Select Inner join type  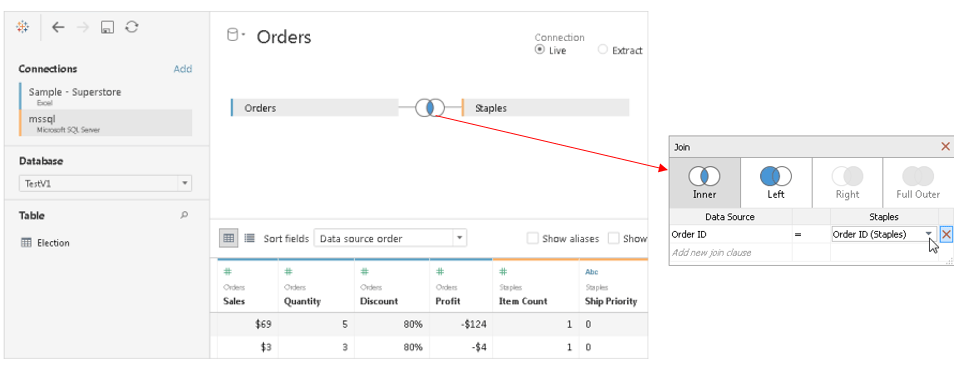pos(705,183)
